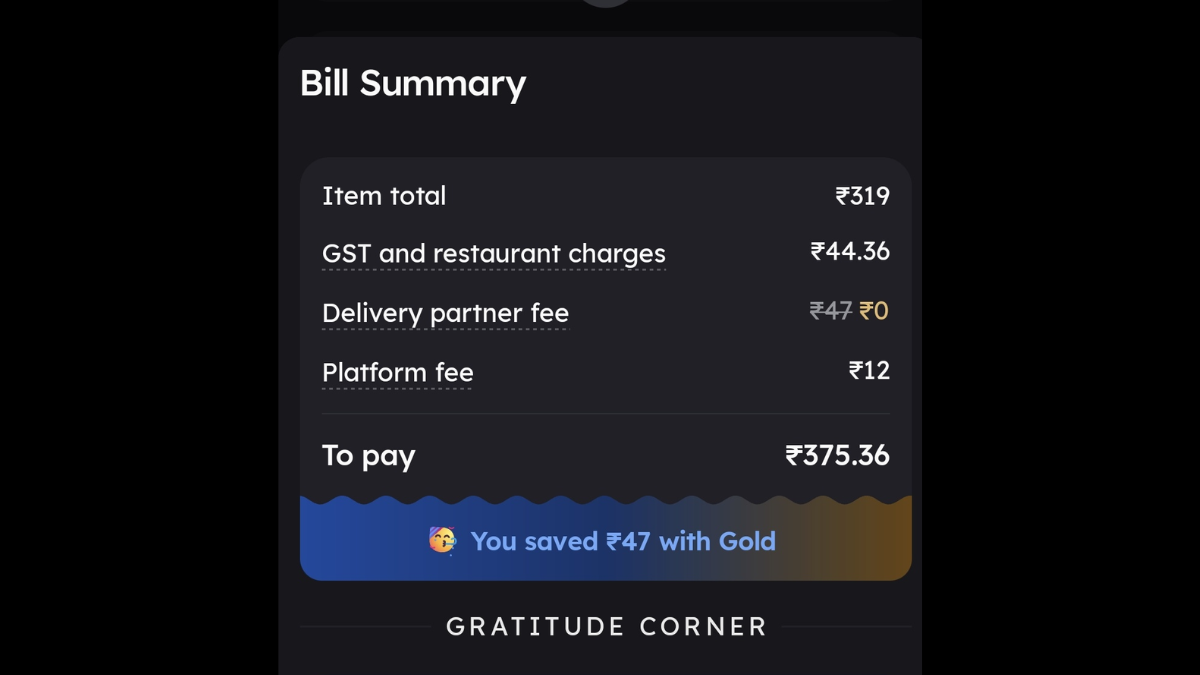Select the Item total label
The width and height of the screenshot is (1200, 675).
(384, 196)
